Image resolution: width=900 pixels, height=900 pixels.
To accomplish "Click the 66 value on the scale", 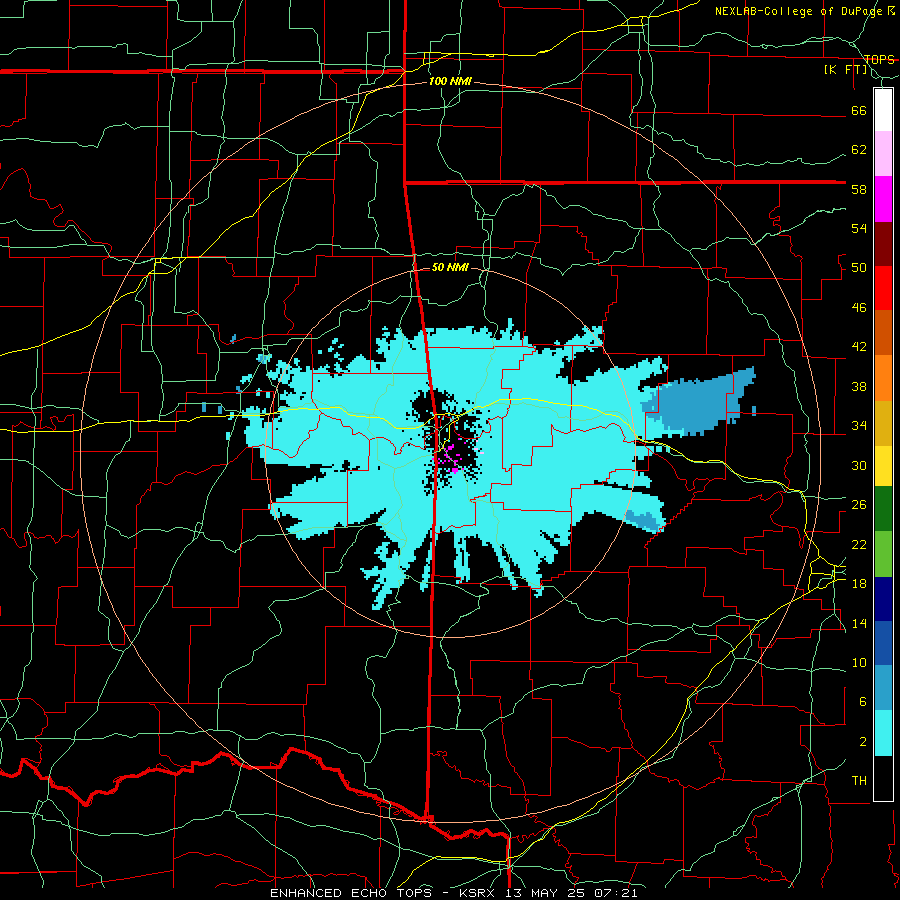I will pos(859,110).
